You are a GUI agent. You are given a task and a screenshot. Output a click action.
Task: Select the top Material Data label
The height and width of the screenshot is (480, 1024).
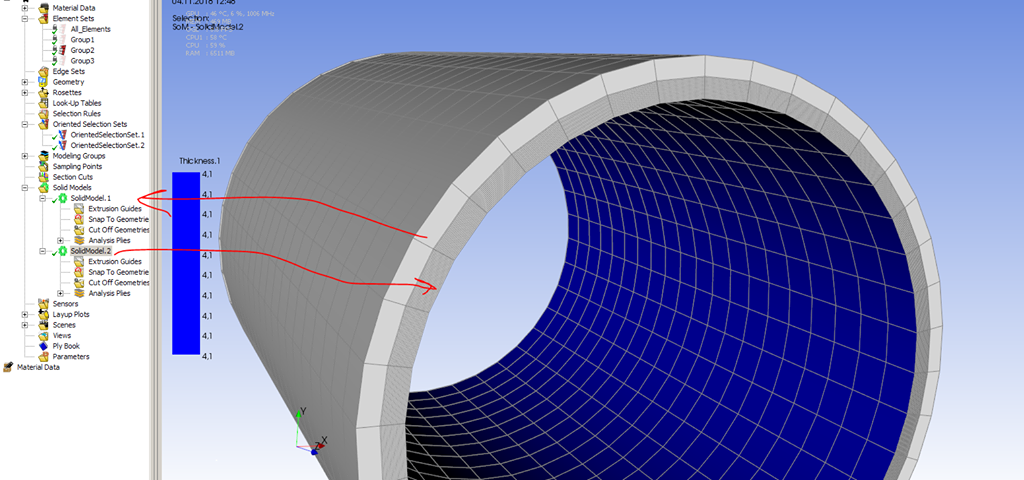click(x=73, y=8)
